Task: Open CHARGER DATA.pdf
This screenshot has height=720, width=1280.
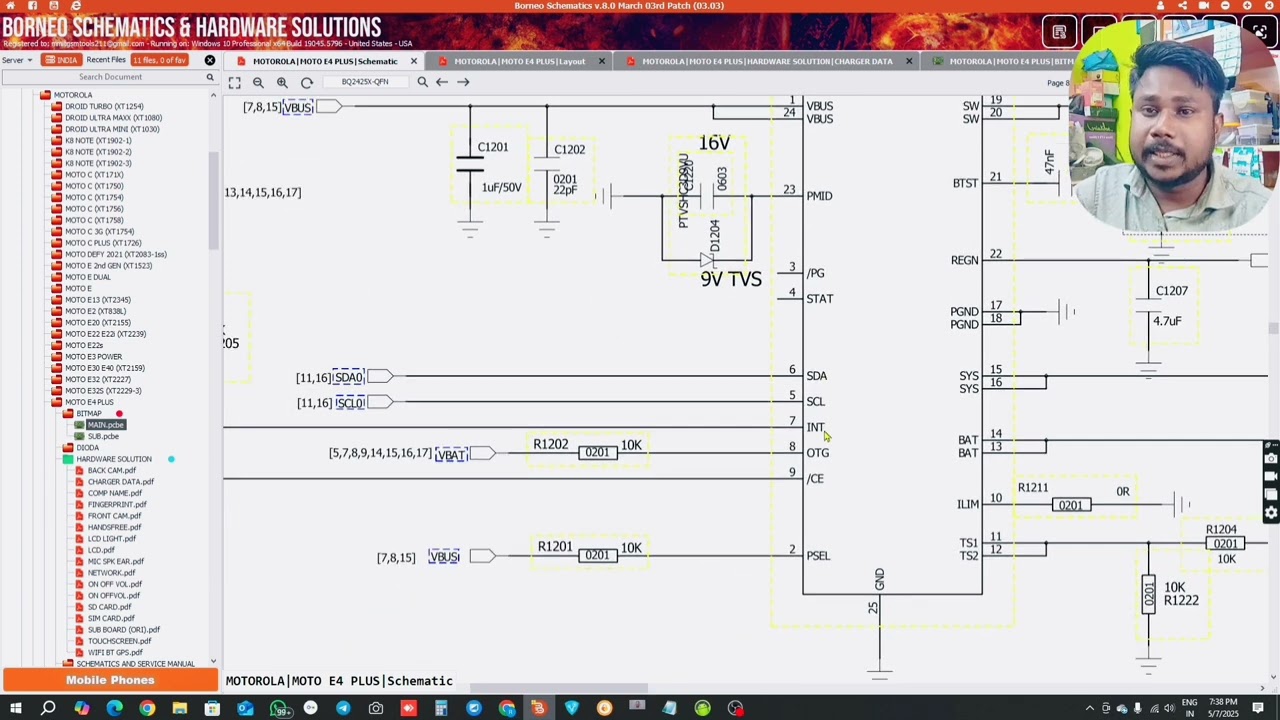Action: (120, 482)
